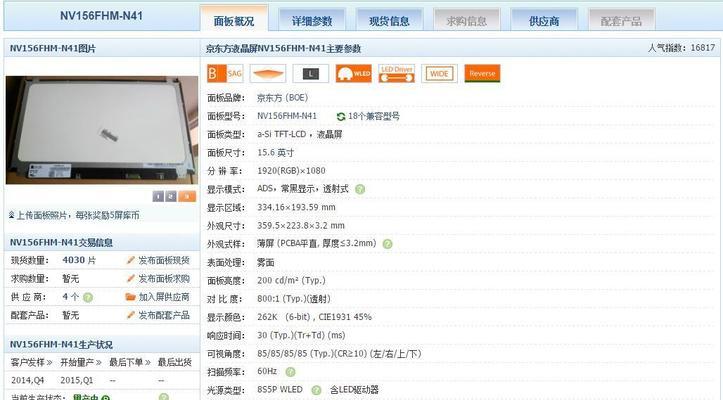This screenshot has width=723, height=400.
Task: Click the 2015,Q1 mass production date
Action: pos(77,381)
